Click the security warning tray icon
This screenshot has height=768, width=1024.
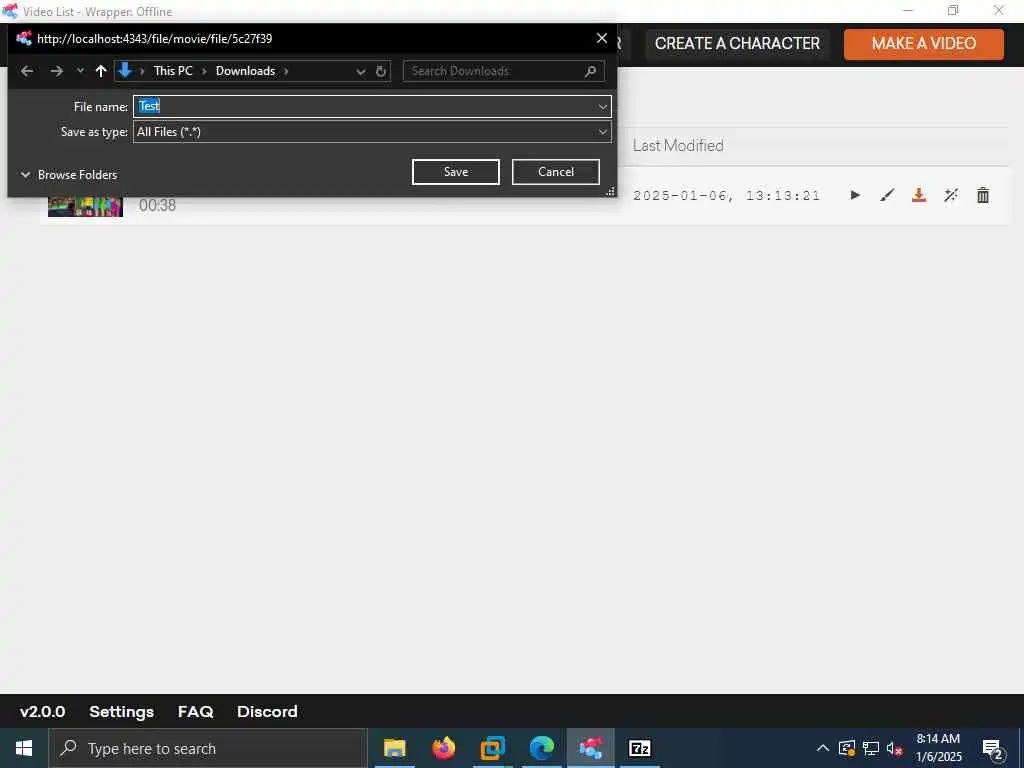(847, 748)
